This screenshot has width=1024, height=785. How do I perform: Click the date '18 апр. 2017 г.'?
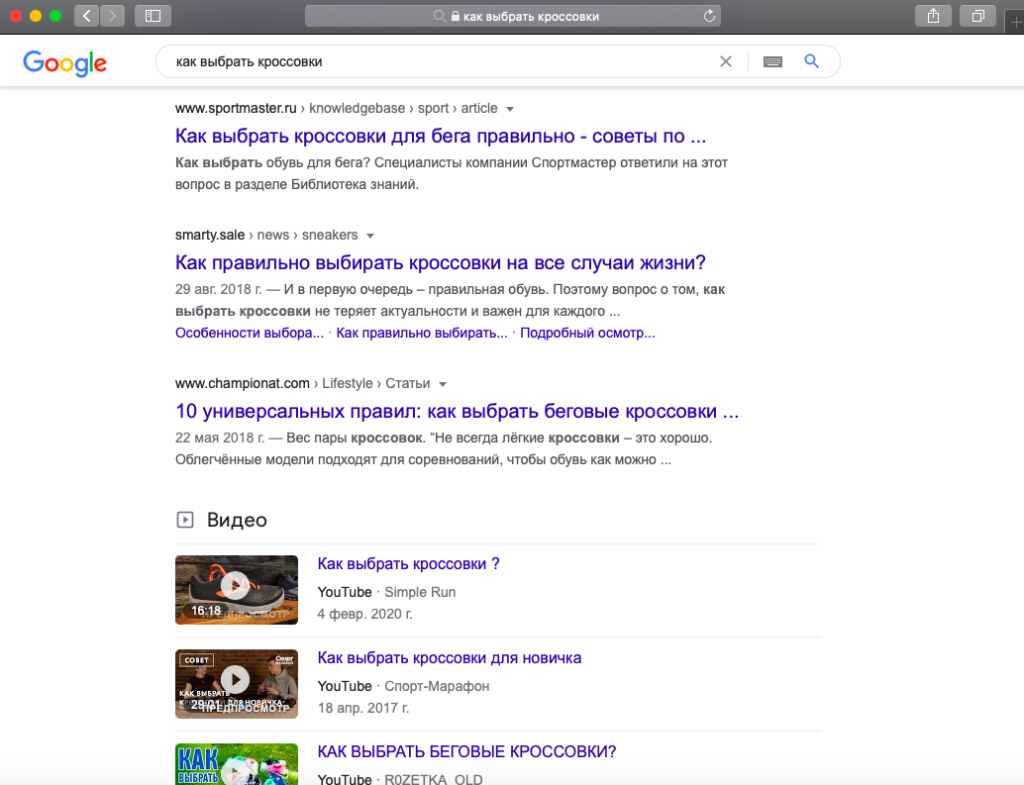pos(363,708)
